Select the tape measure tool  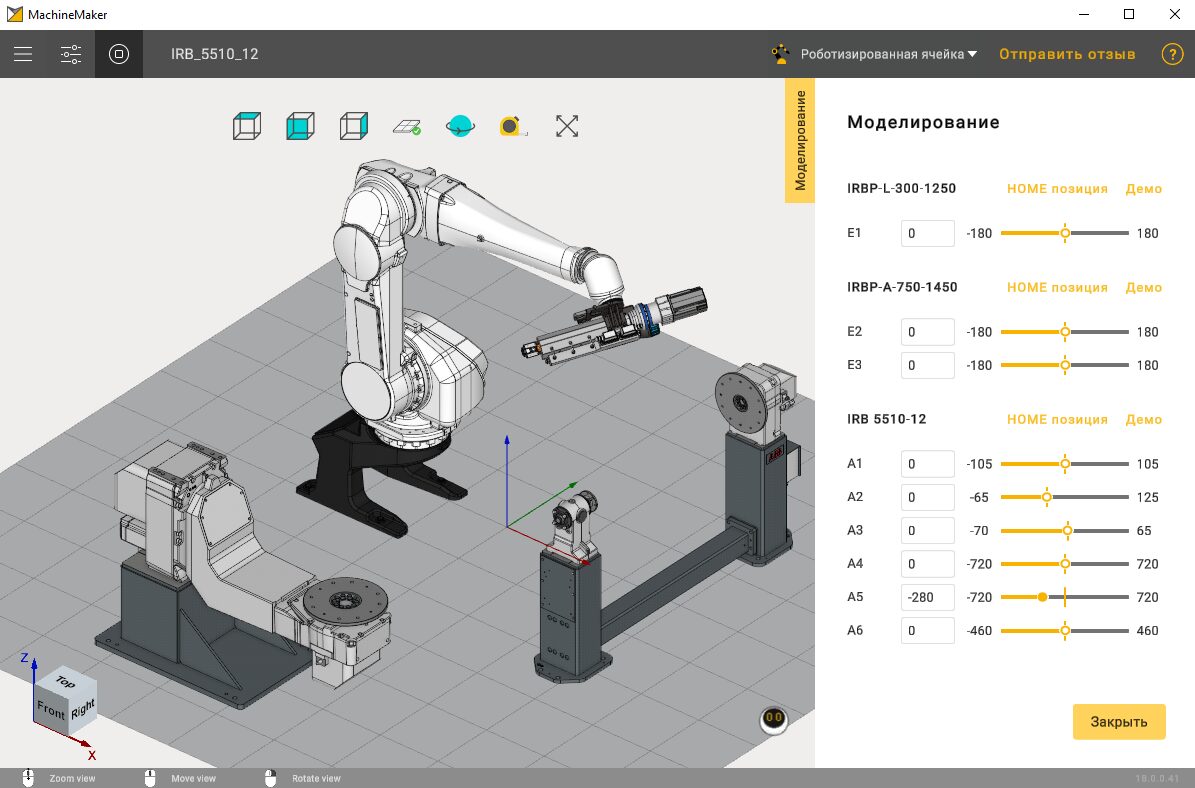(x=512, y=126)
